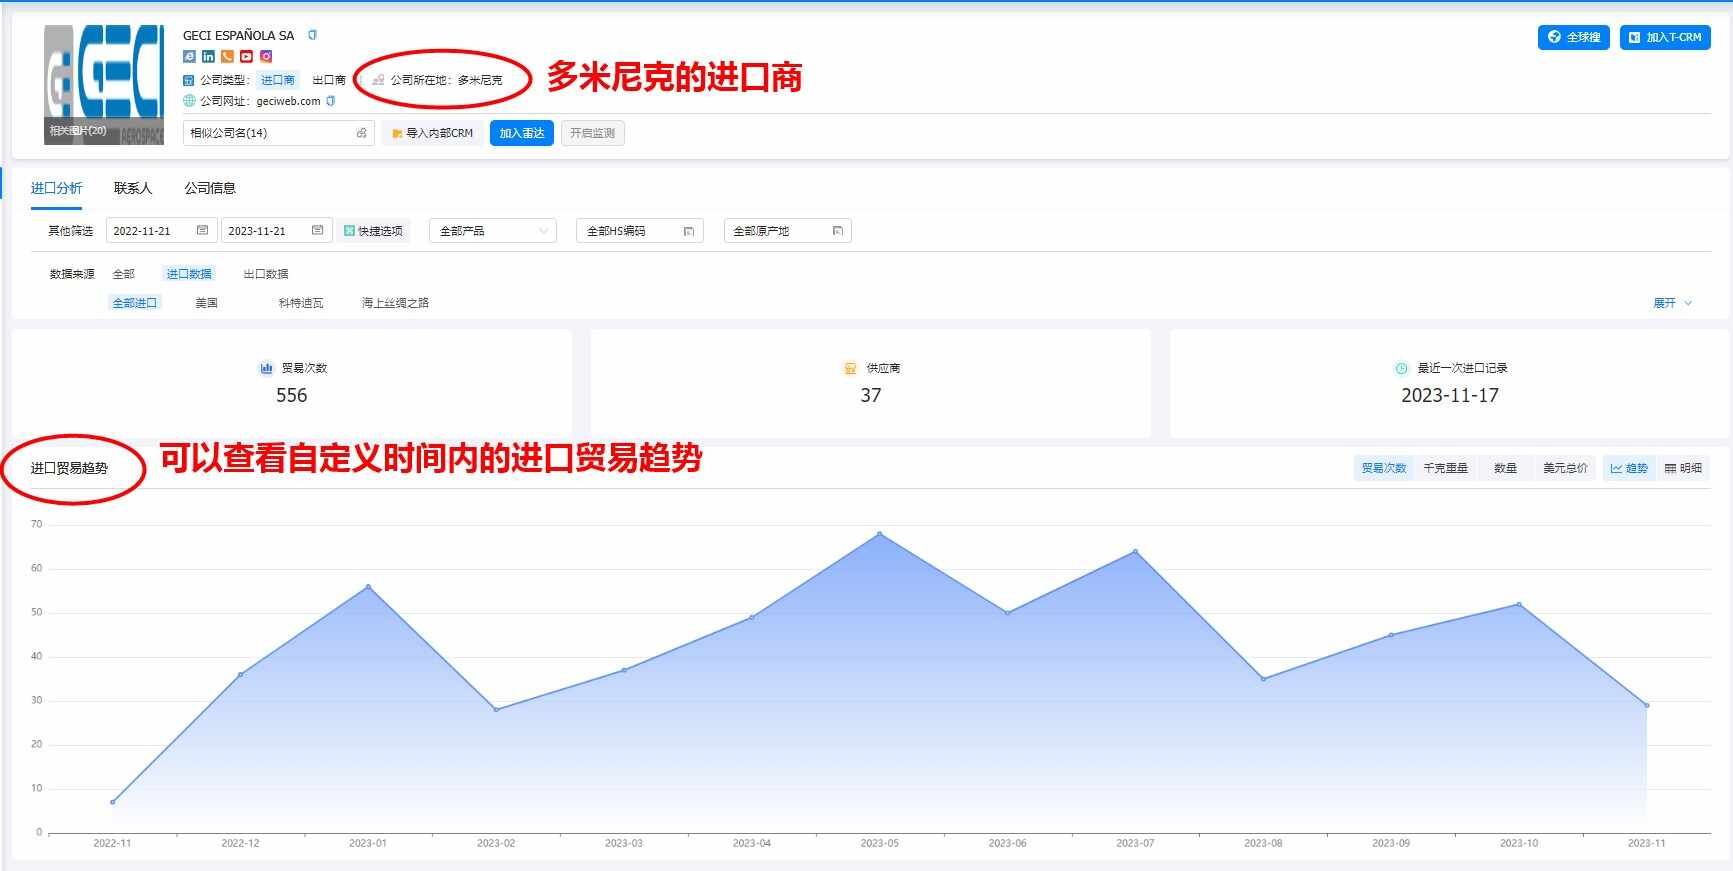Open calendar icon for start date 2022-11-21
This screenshot has height=871, width=1733.
(x=202, y=231)
